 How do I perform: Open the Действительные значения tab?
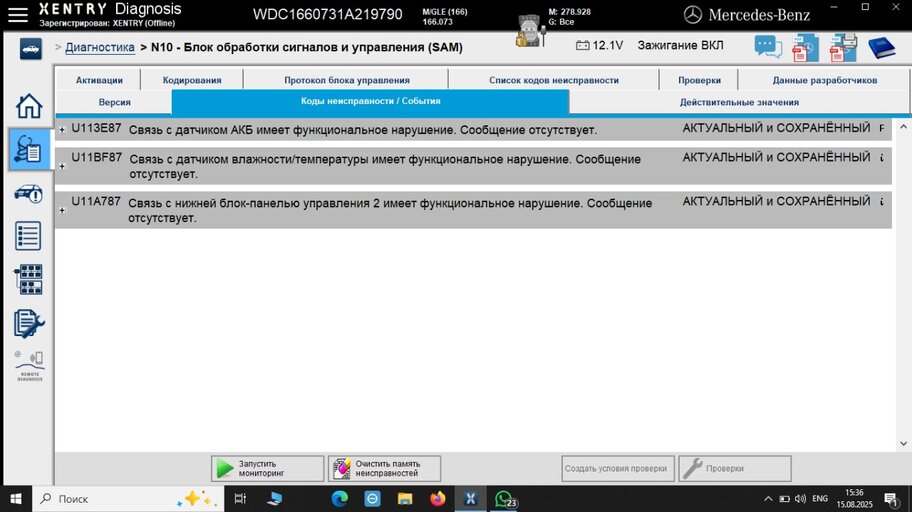(x=739, y=102)
